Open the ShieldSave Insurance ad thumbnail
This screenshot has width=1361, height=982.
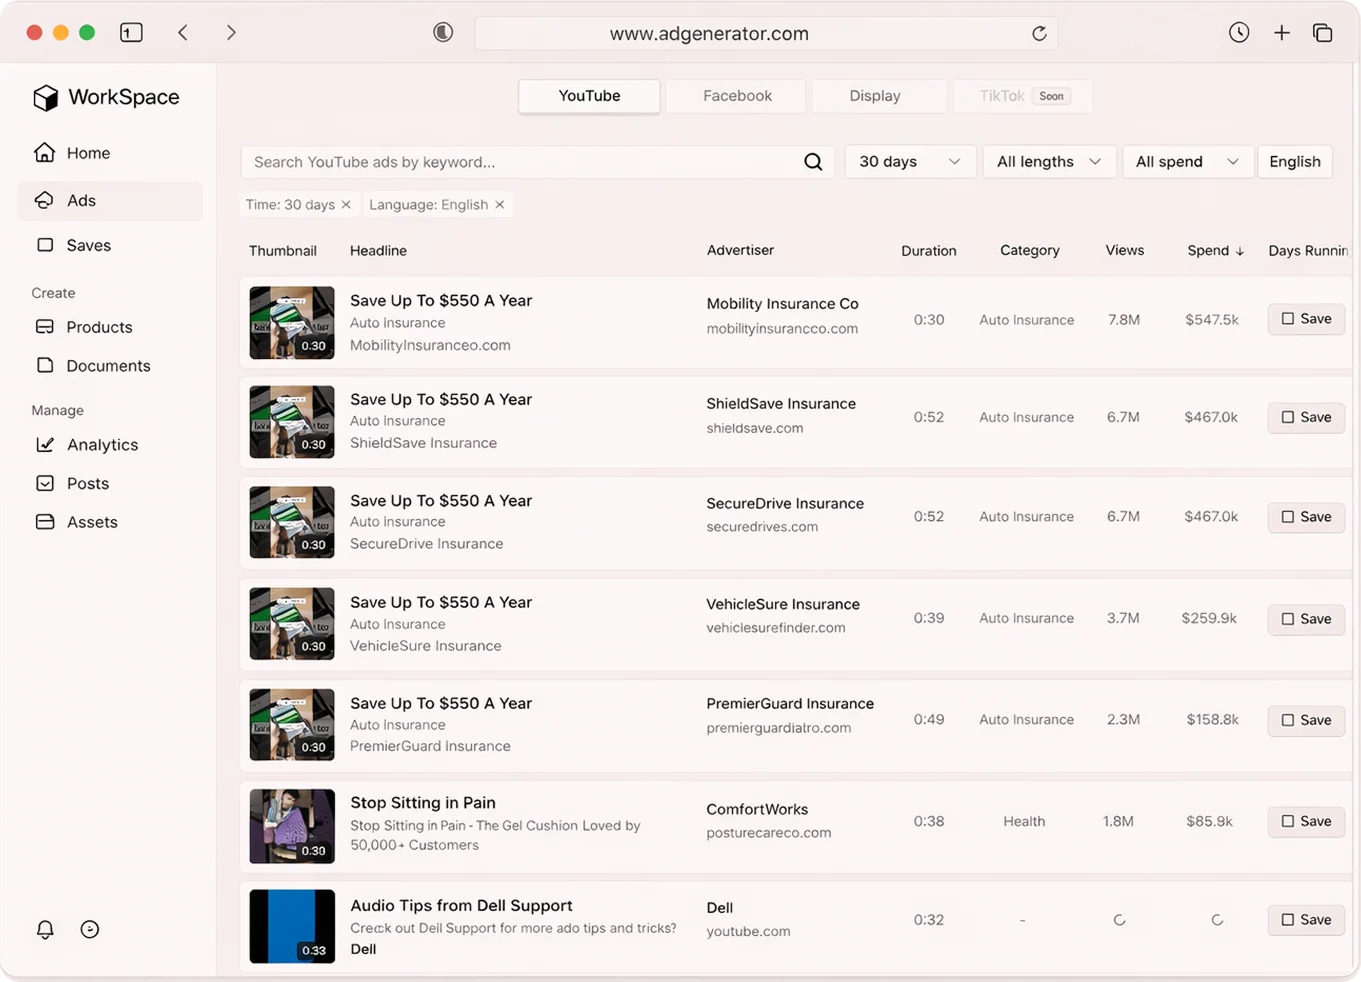coord(292,422)
